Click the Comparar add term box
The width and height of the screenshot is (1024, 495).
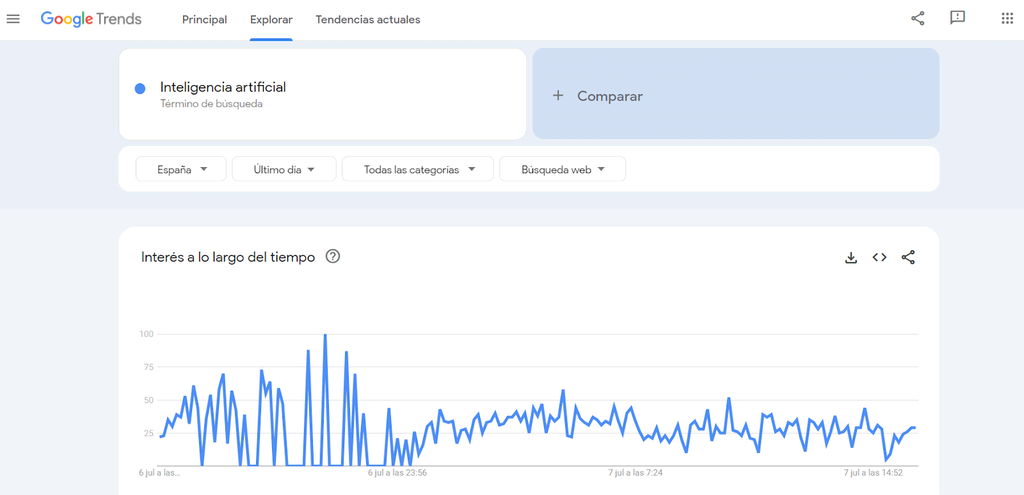[x=735, y=95]
